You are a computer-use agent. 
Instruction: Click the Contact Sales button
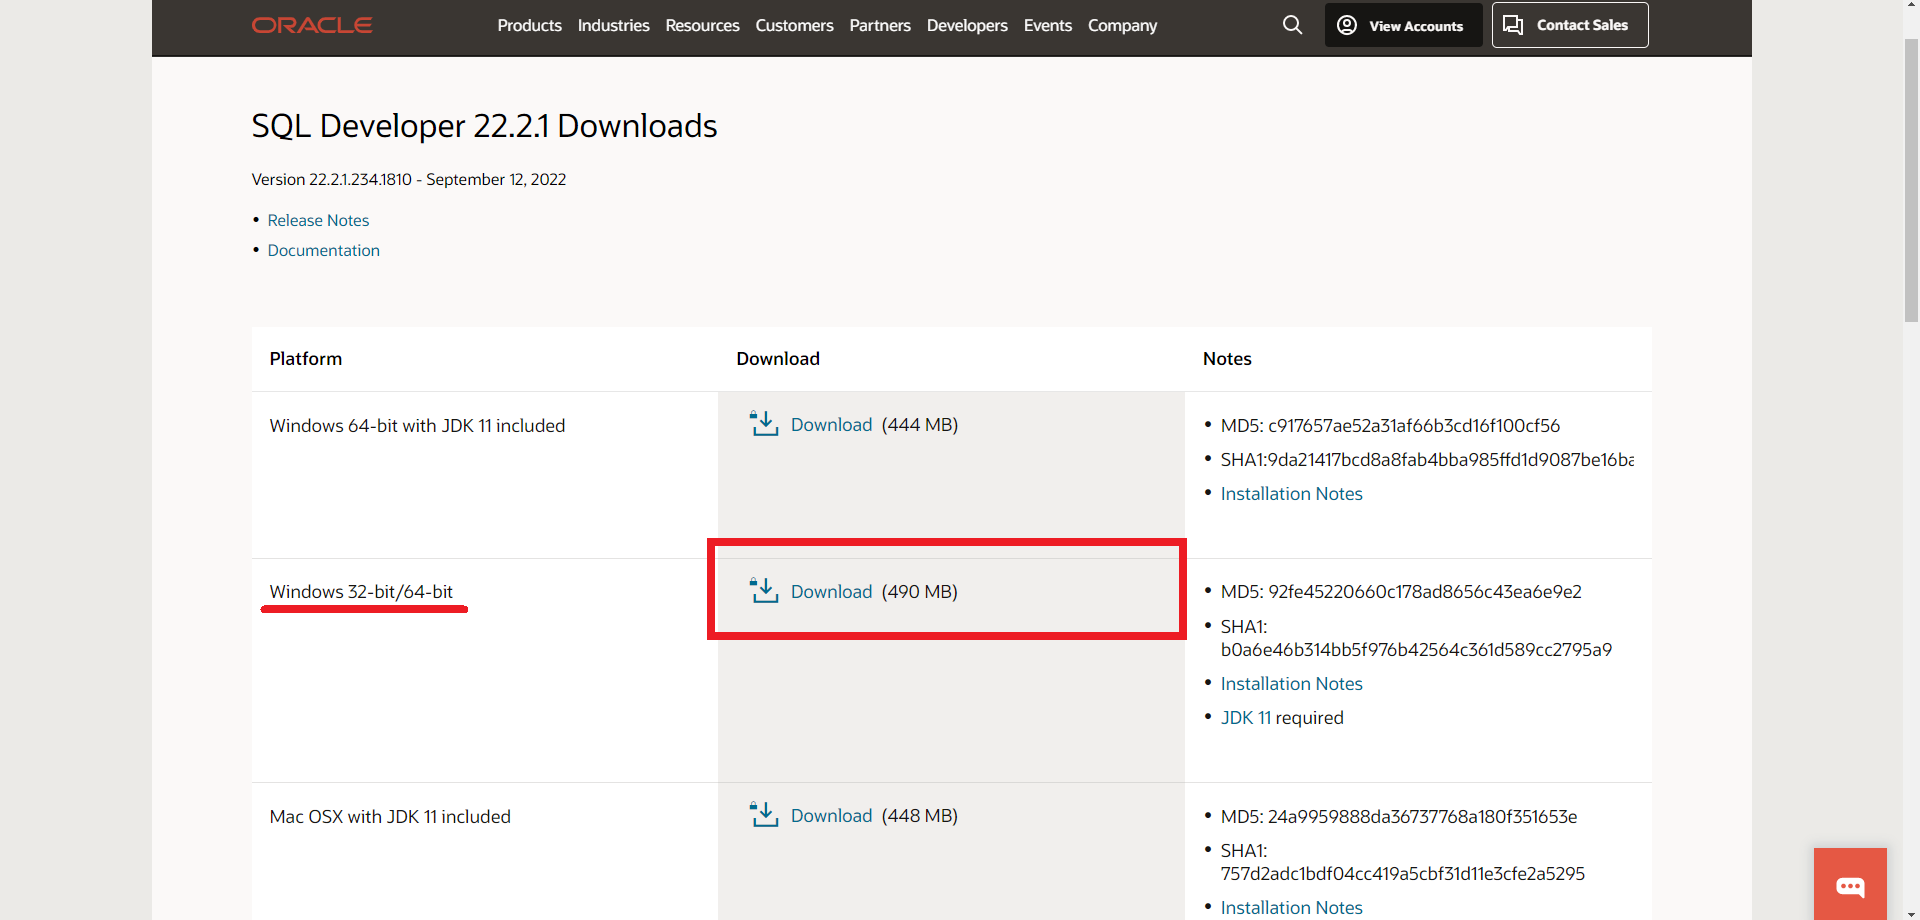click(x=1570, y=25)
